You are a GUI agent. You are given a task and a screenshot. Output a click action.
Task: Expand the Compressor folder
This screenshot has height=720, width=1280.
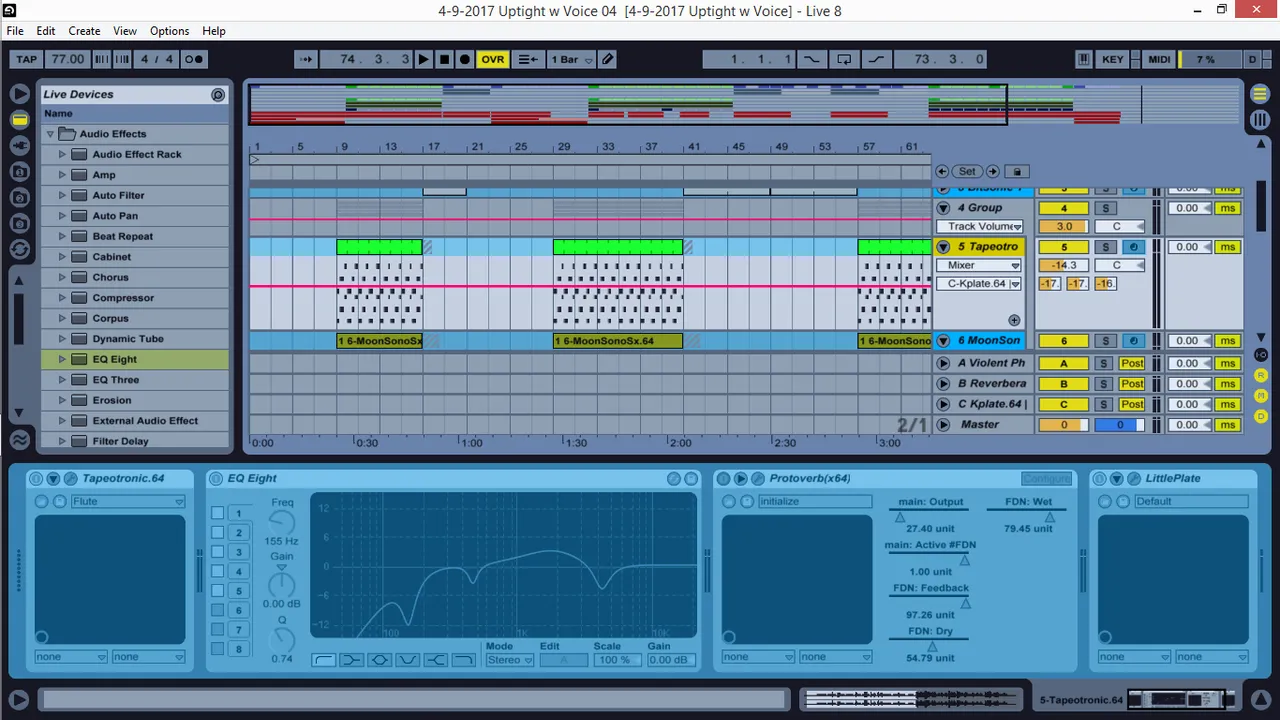(x=62, y=298)
